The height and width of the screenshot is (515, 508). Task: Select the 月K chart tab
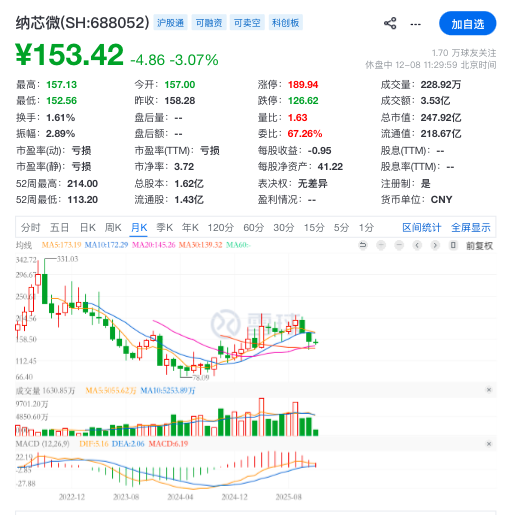point(139,228)
